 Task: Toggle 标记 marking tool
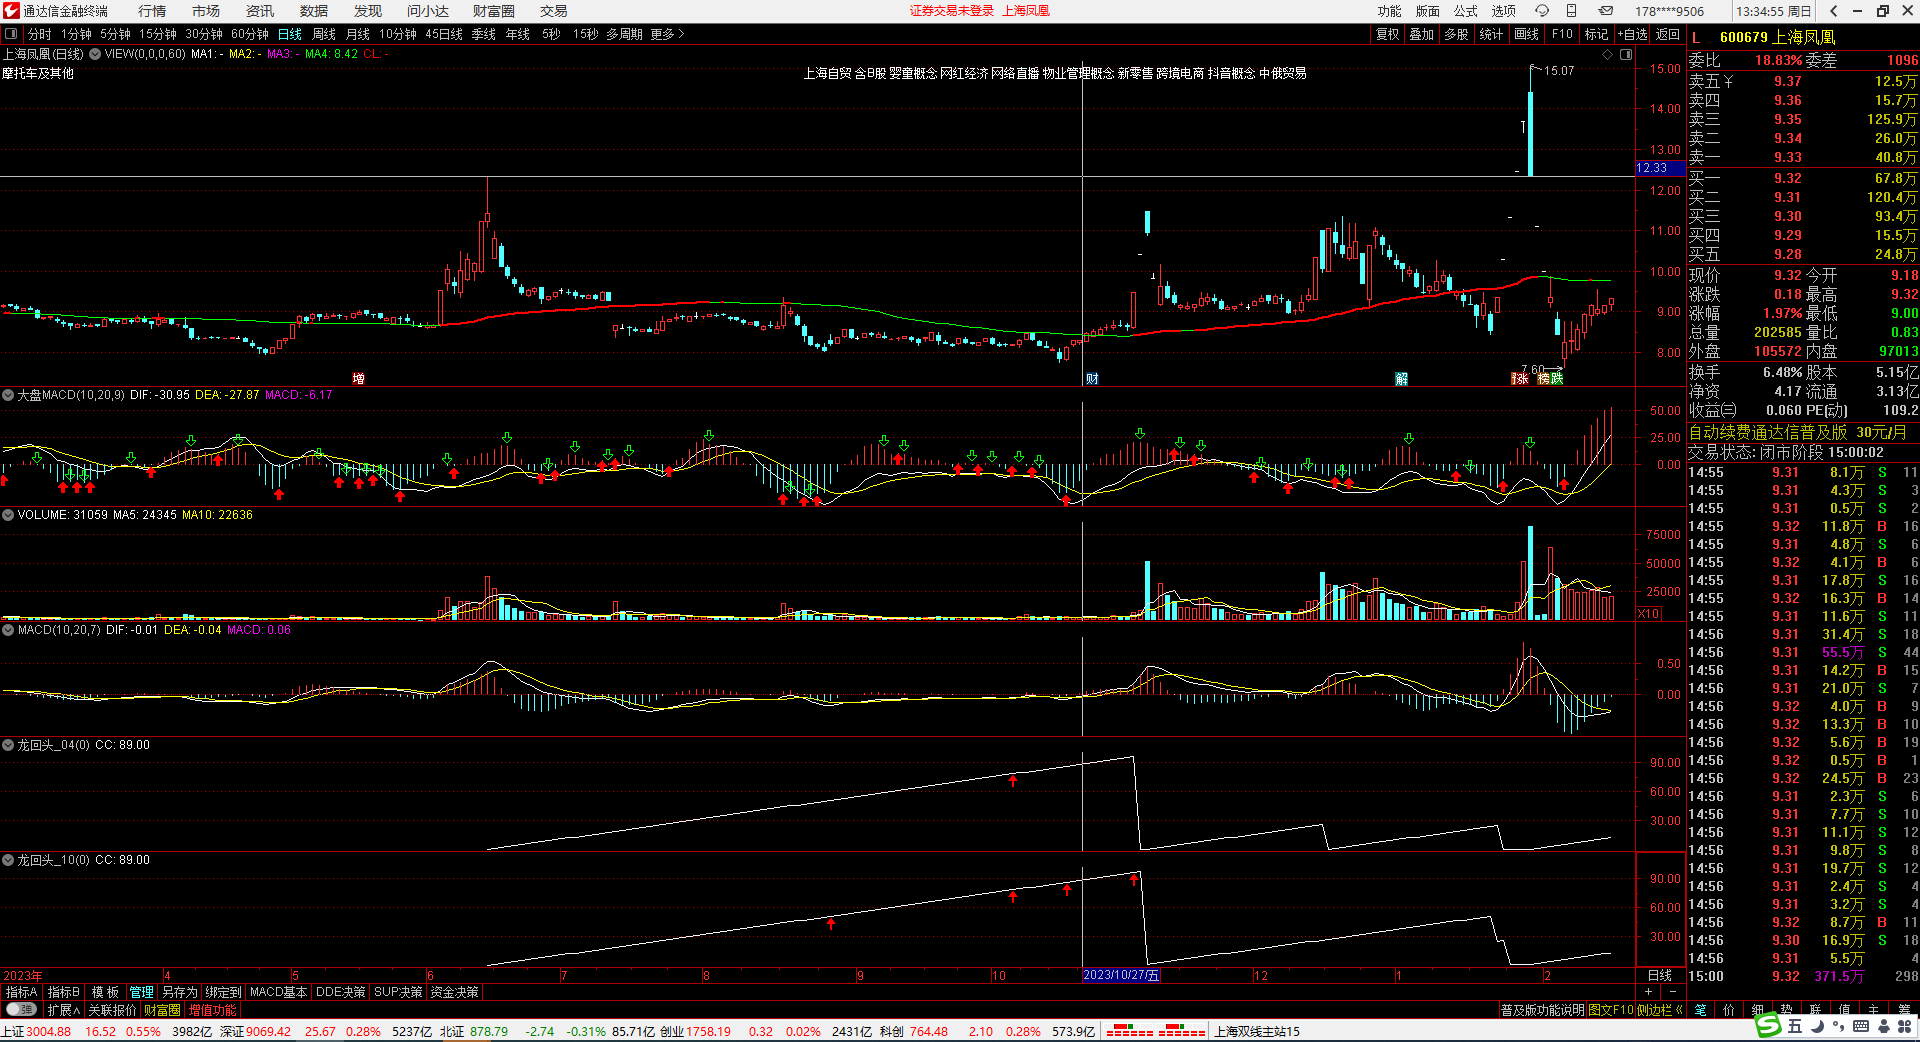pyautogui.click(x=1596, y=34)
